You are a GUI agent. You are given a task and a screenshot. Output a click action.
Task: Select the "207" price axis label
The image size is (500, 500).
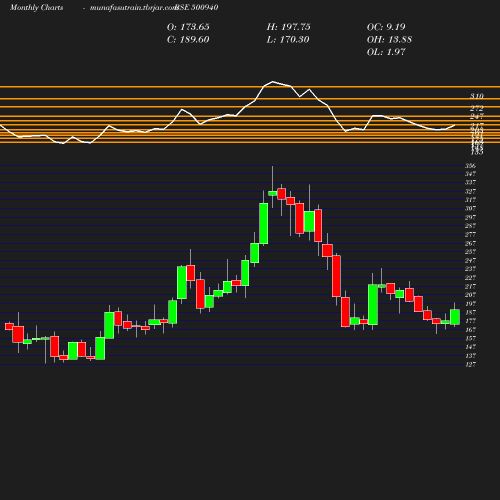pyautogui.click(x=470, y=295)
